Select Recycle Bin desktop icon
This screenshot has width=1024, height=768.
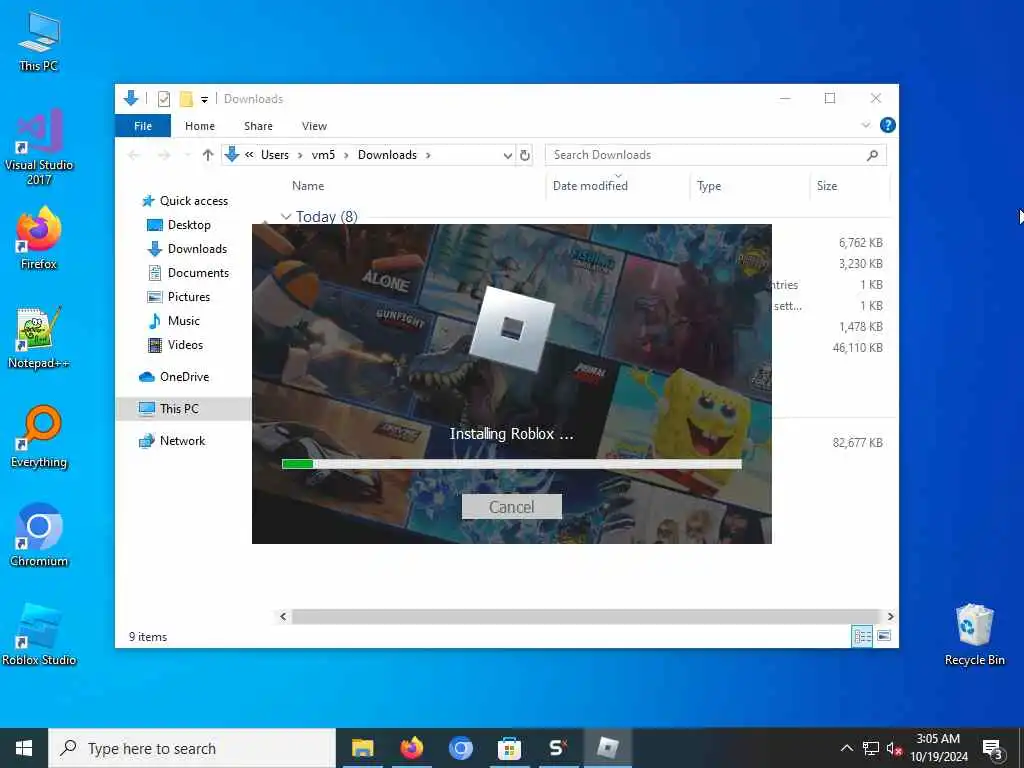[x=974, y=635]
